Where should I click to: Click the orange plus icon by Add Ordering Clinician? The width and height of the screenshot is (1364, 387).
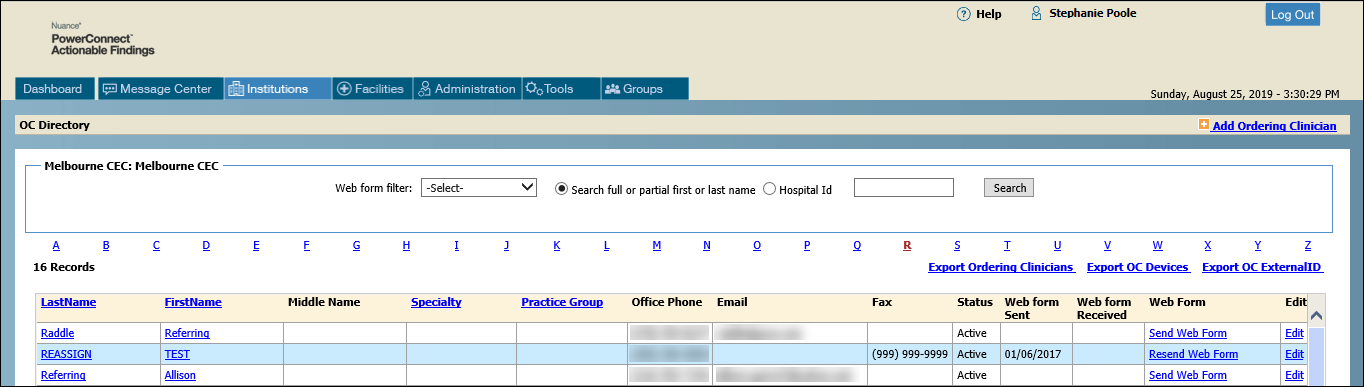[x=1204, y=125]
